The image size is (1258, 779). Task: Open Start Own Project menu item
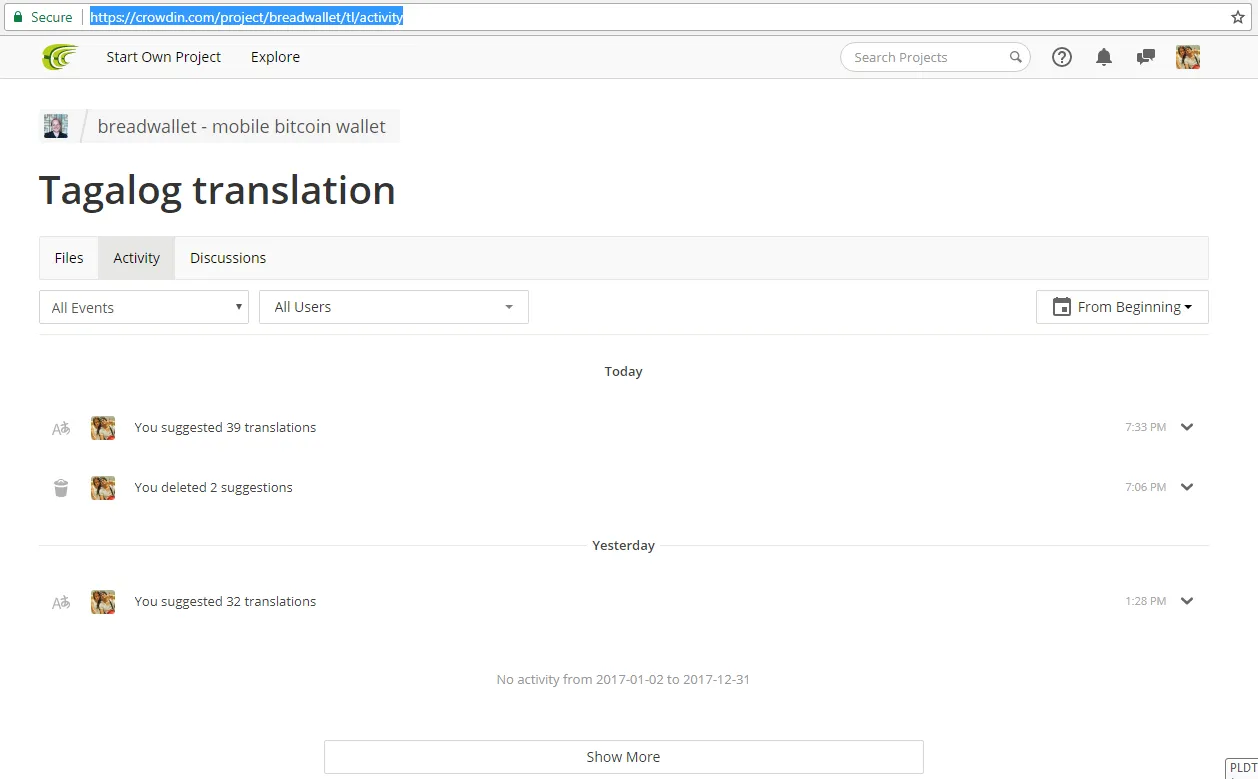pyautogui.click(x=164, y=57)
